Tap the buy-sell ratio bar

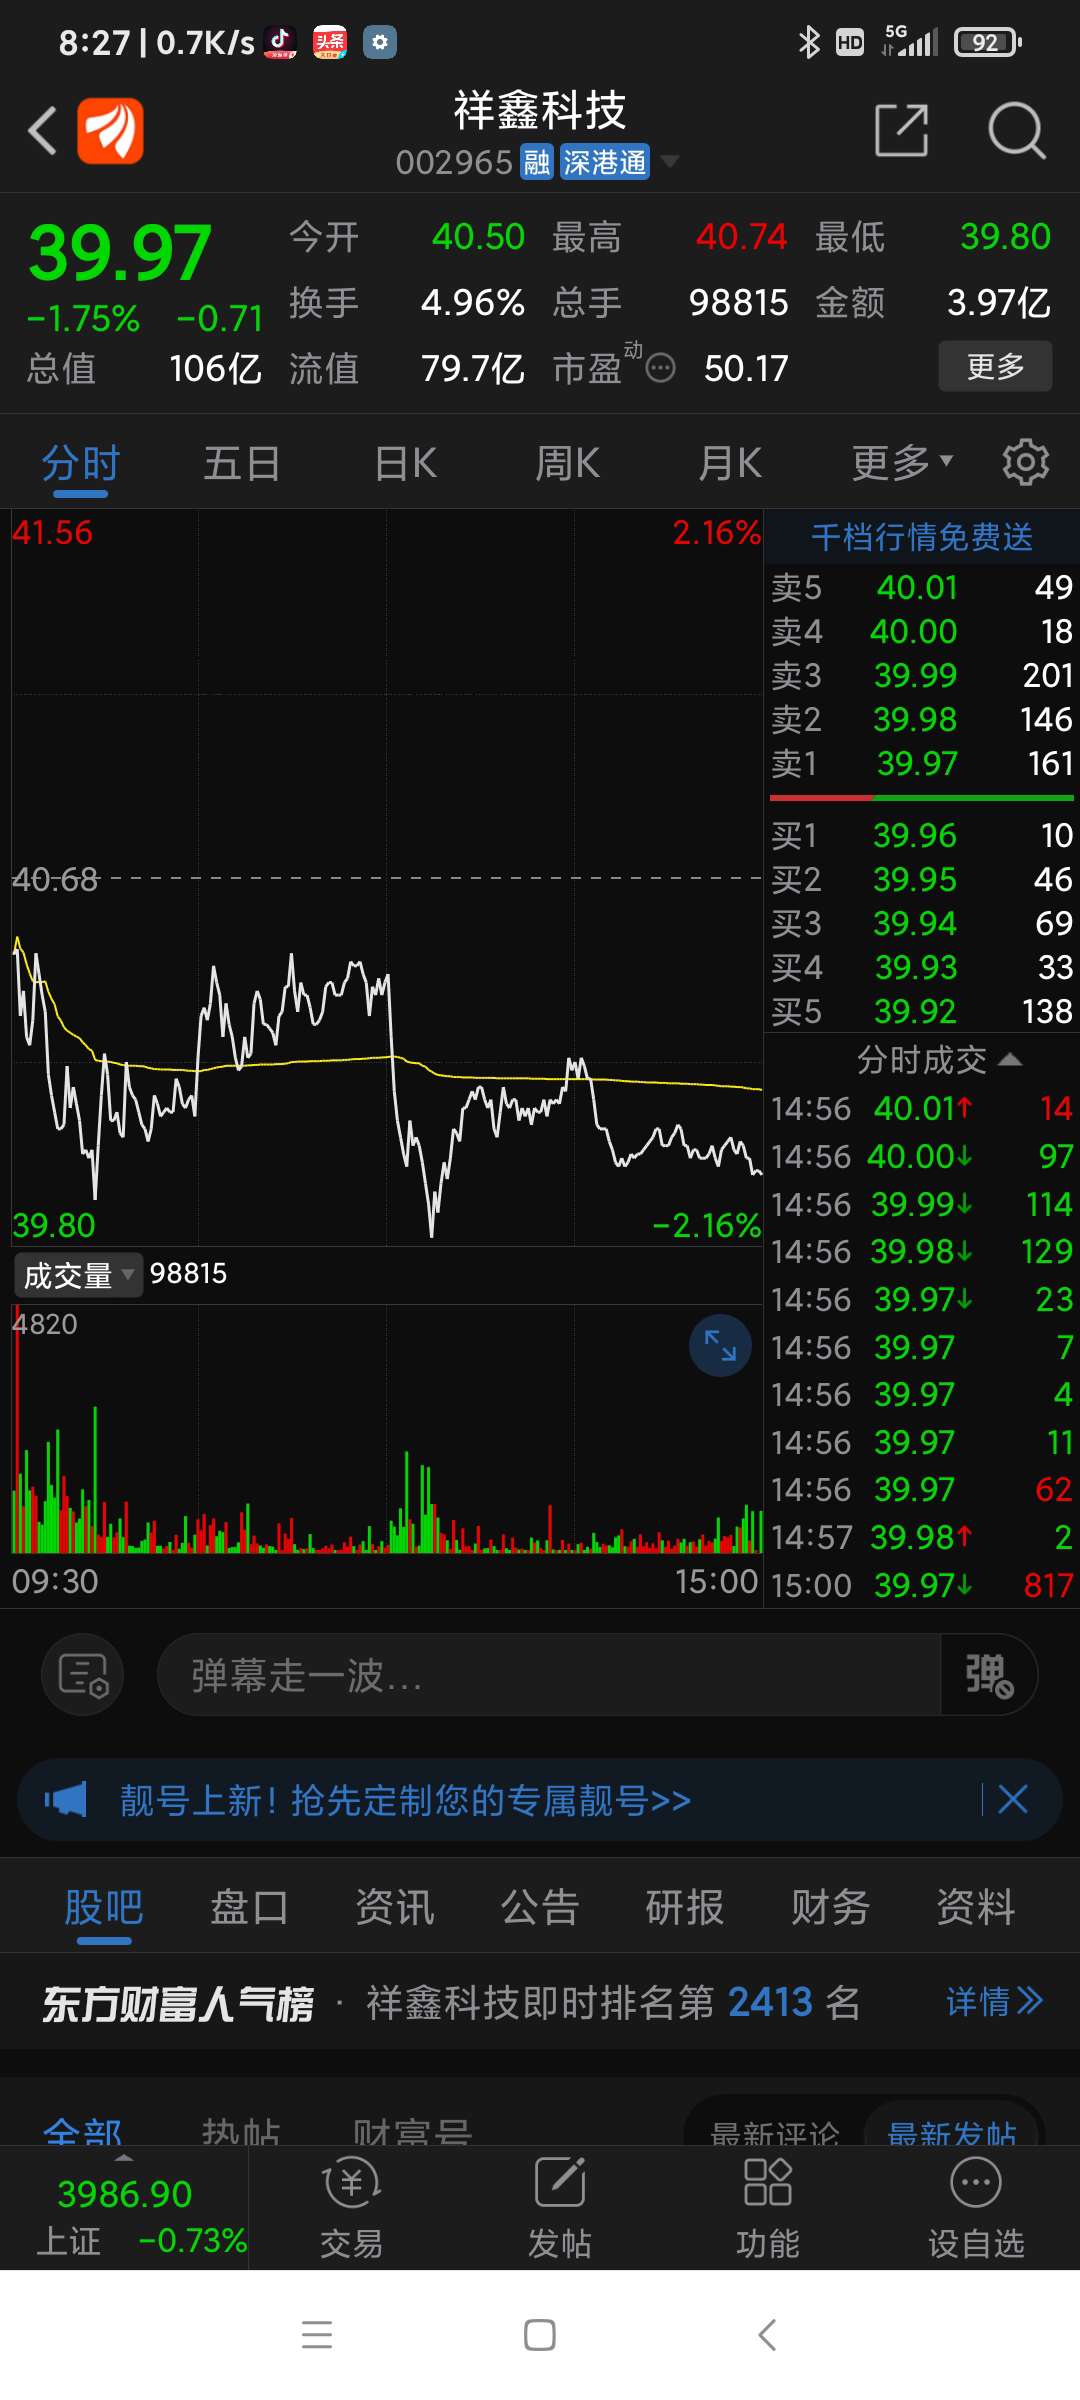(x=922, y=798)
